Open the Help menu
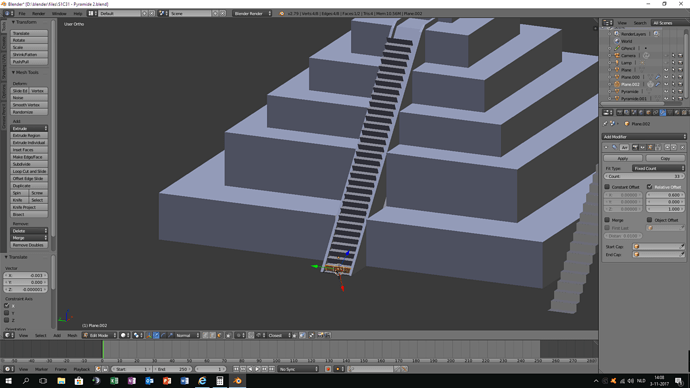The image size is (690, 388). (78, 14)
